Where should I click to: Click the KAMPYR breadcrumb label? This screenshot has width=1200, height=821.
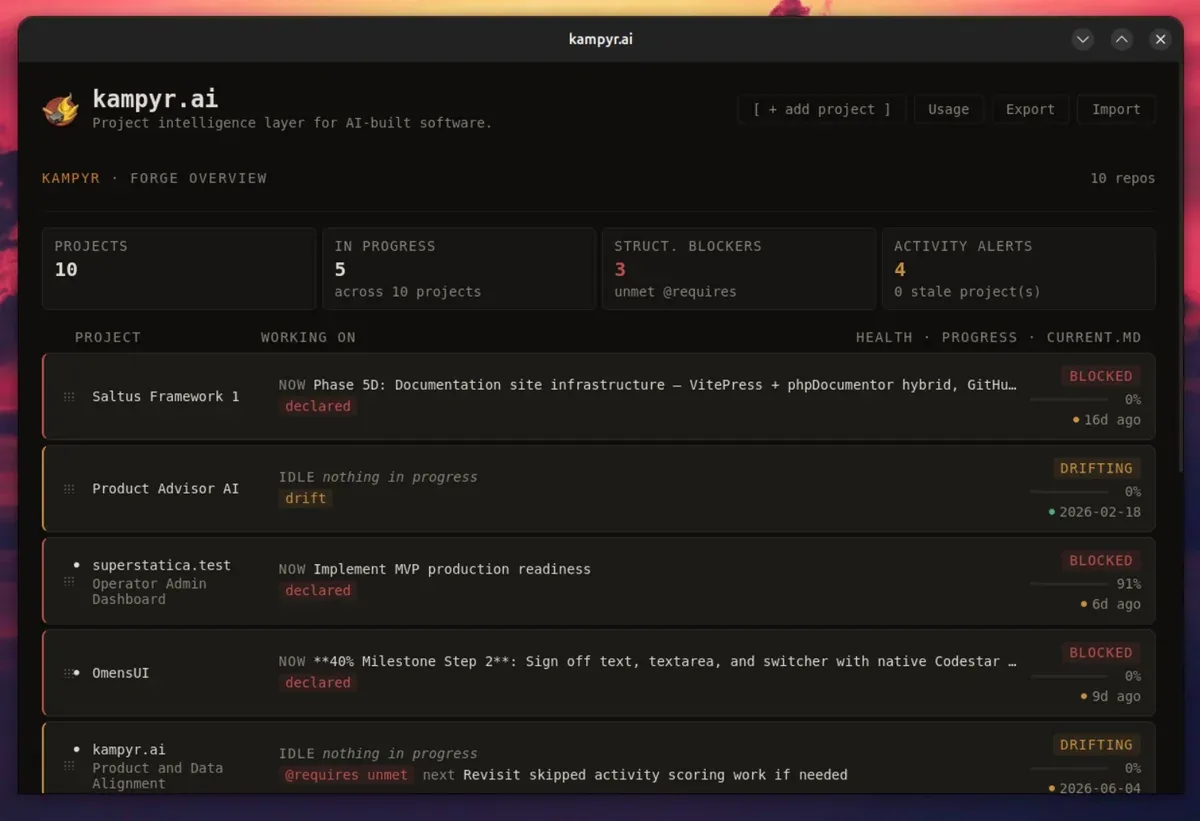71,178
